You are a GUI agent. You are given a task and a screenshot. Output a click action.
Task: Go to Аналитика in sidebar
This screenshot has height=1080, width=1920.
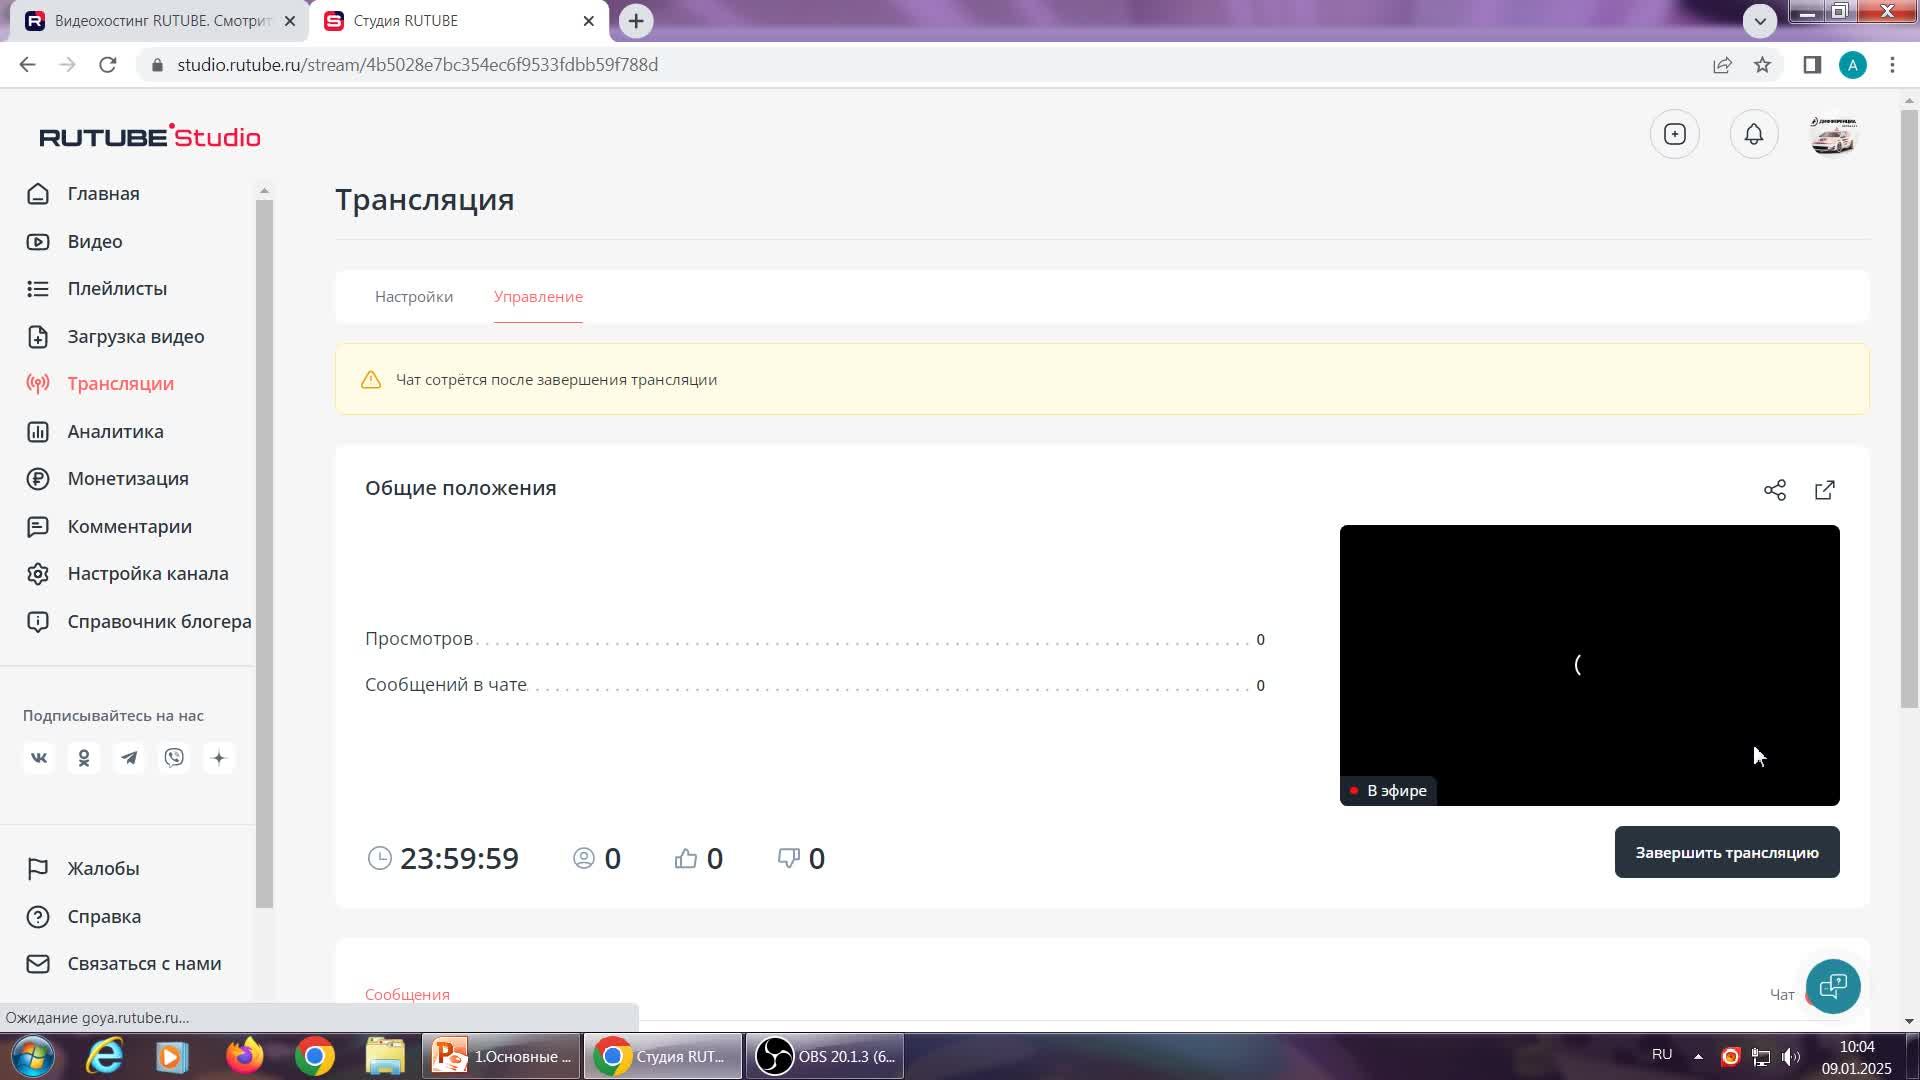[115, 432]
